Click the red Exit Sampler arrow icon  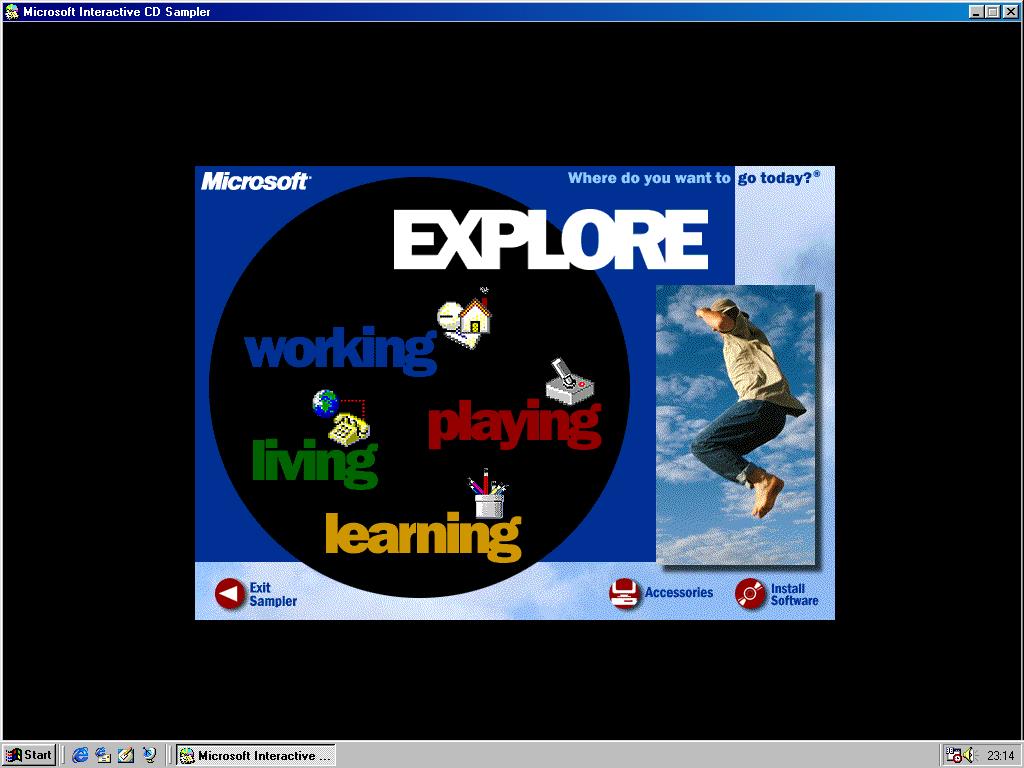coord(230,594)
